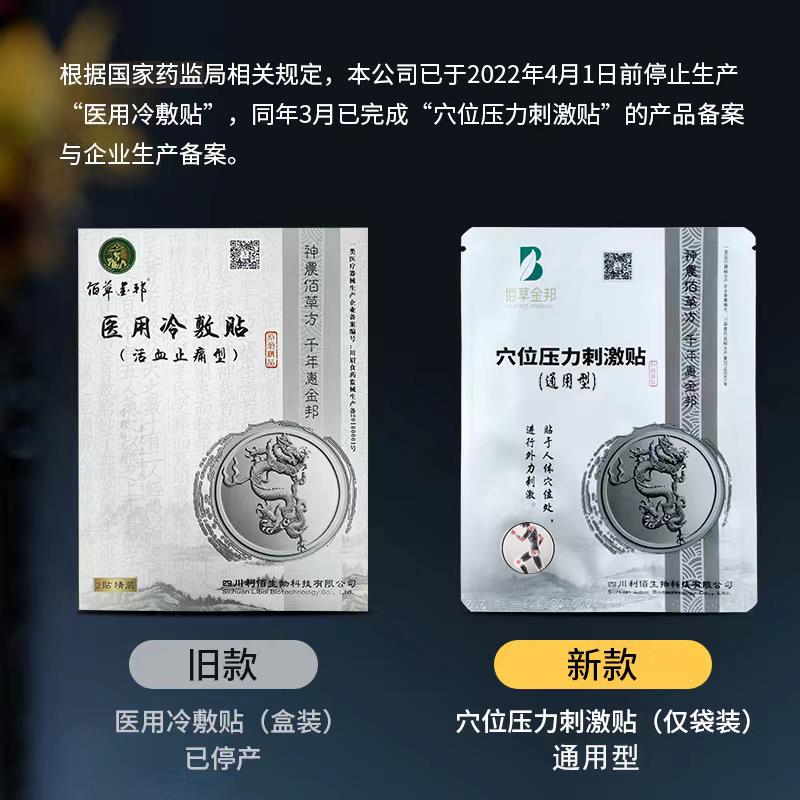Click 穴位压力刺激贴（仅袋装）caption text
This screenshot has width=800, height=800.
(603, 721)
